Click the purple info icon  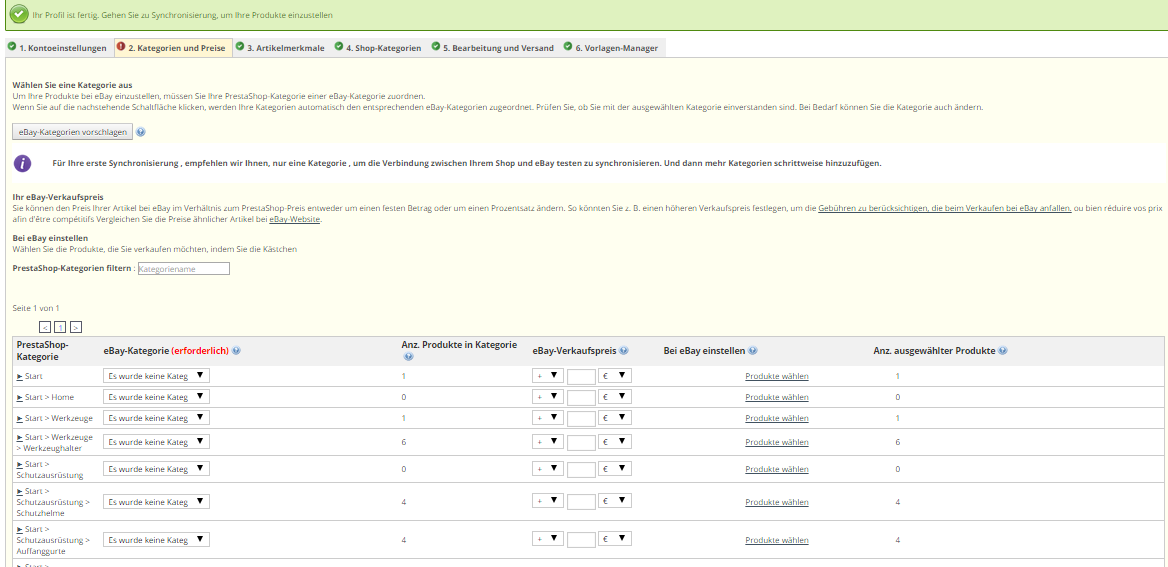pyautogui.click(x=23, y=163)
